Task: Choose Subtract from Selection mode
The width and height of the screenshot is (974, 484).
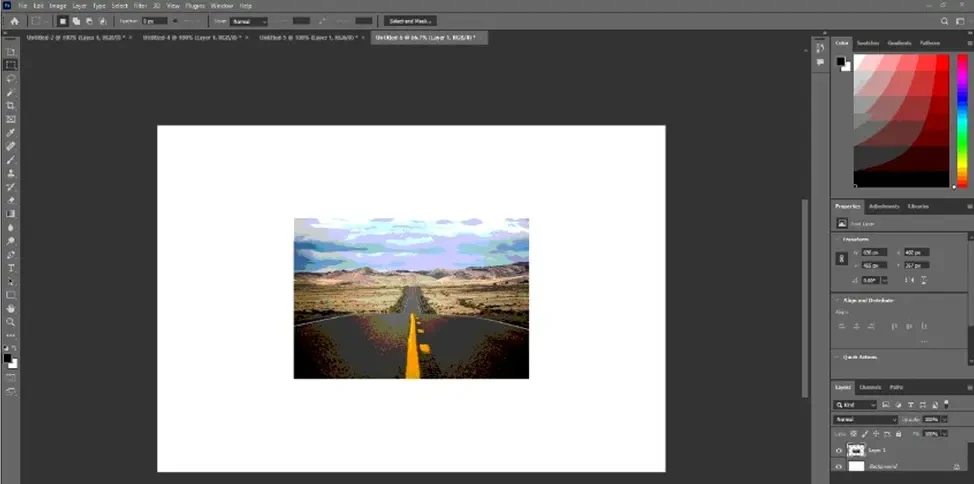Action: (89, 21)
